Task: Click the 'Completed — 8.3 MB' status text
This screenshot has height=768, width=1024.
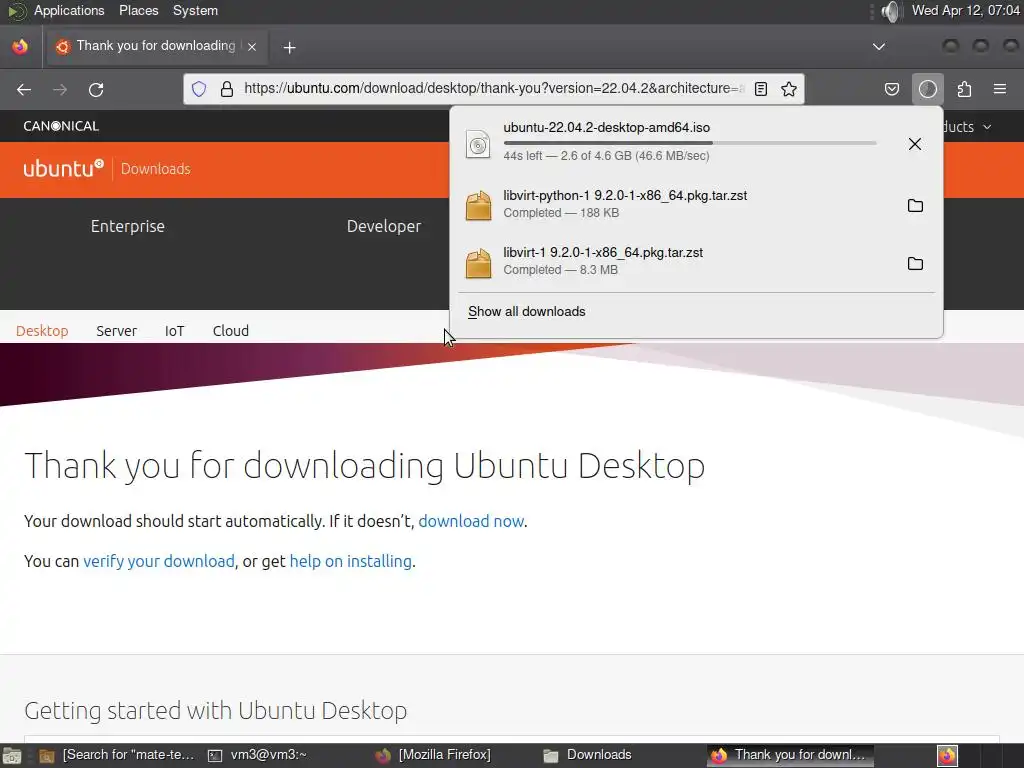Action: coord(560,270)
